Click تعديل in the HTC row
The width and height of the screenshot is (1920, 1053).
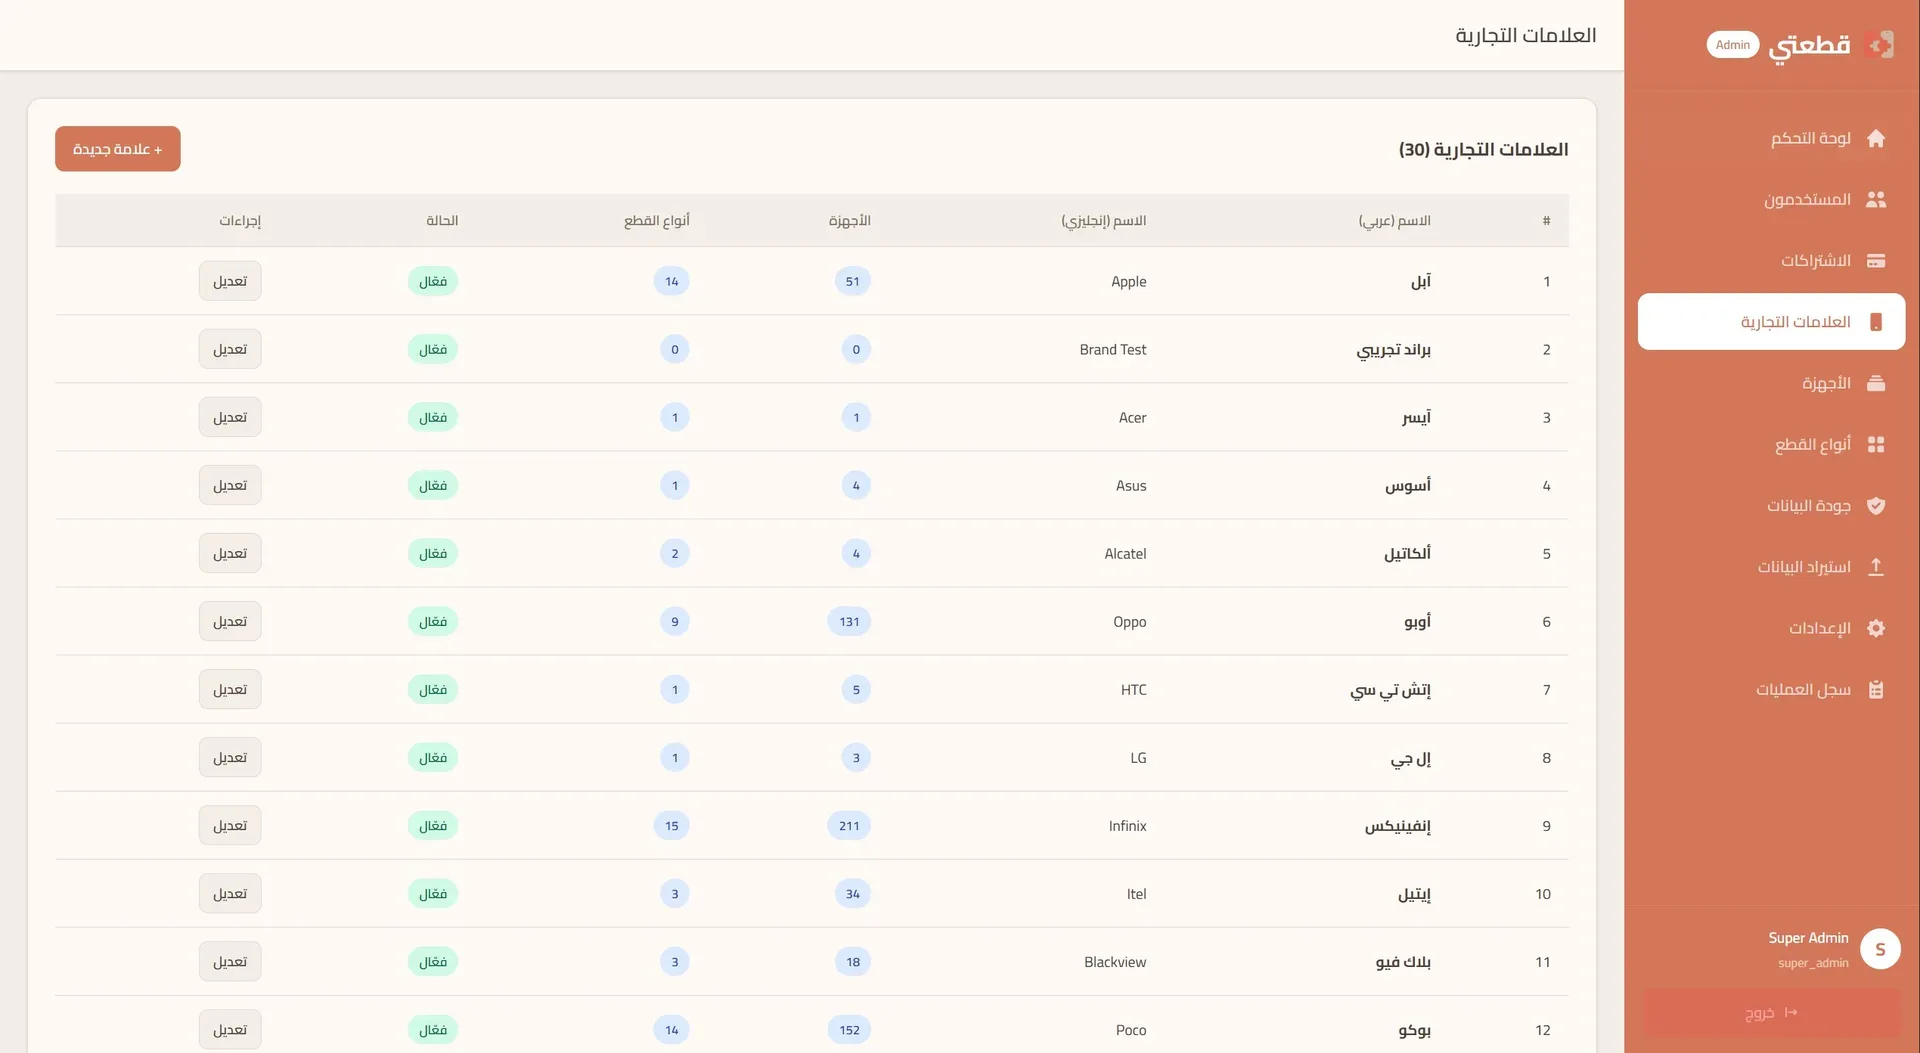click(x=230, y=689)
